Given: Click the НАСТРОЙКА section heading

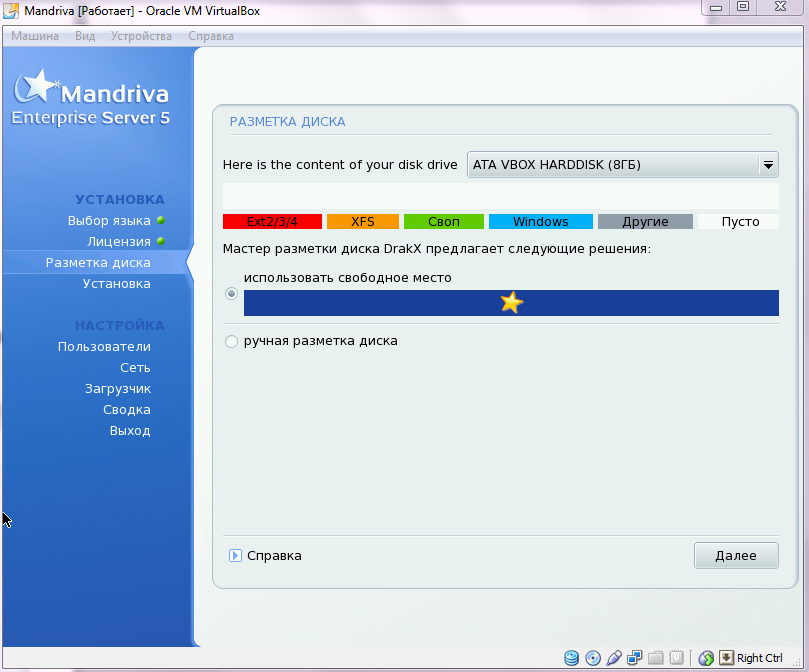Looking at the screenshot, I should pos(120,325).
